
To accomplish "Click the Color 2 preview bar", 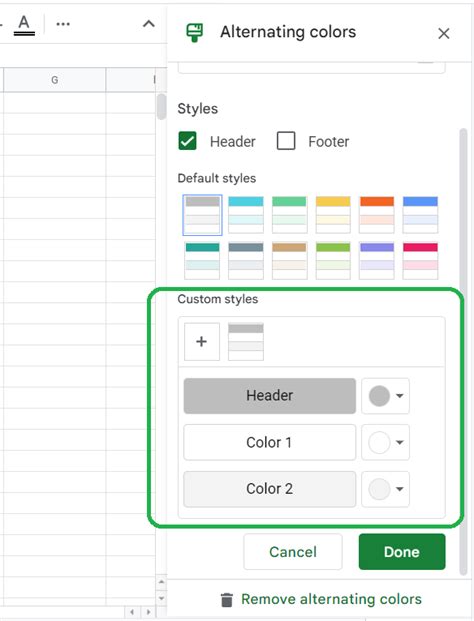I will click(270, 489).
